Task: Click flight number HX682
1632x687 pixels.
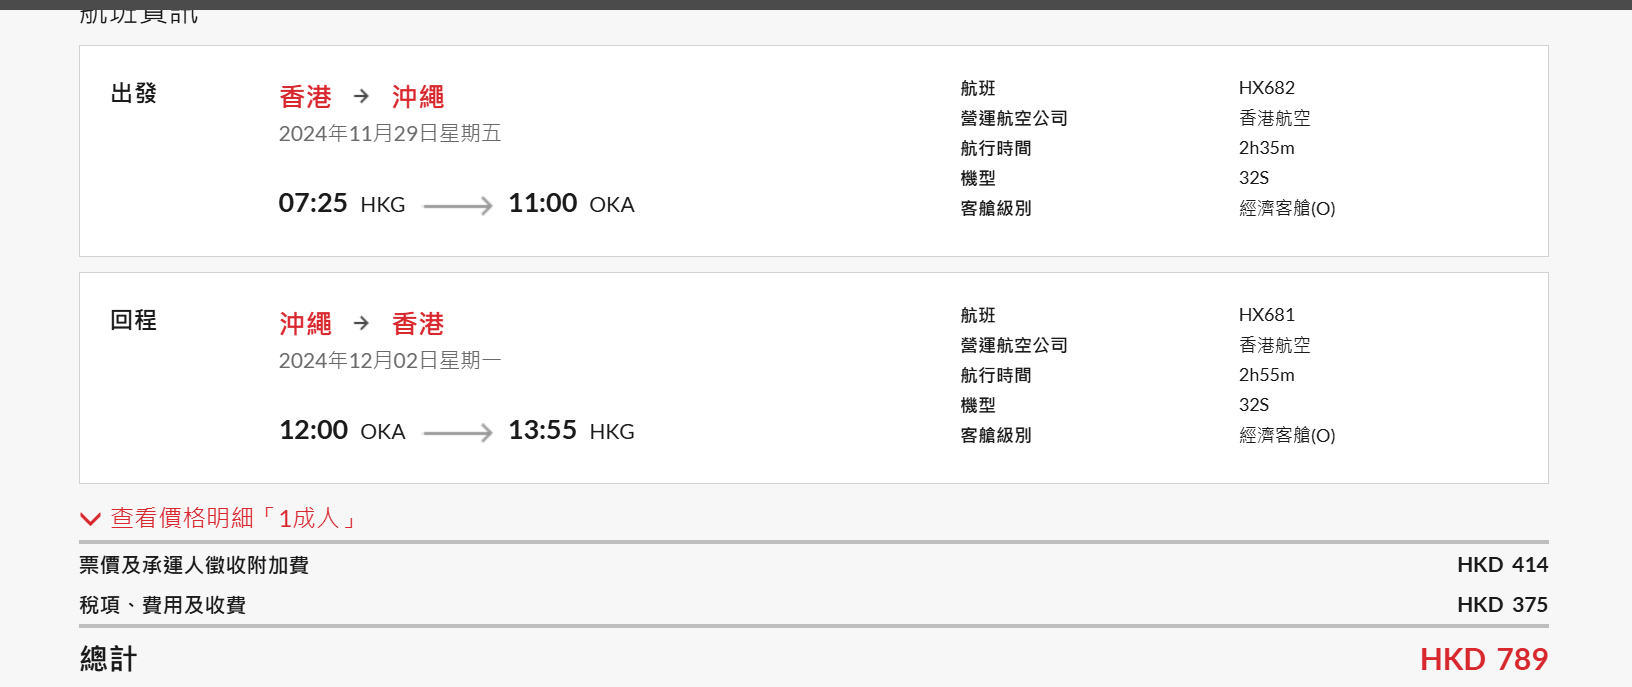Action: 1266,88
